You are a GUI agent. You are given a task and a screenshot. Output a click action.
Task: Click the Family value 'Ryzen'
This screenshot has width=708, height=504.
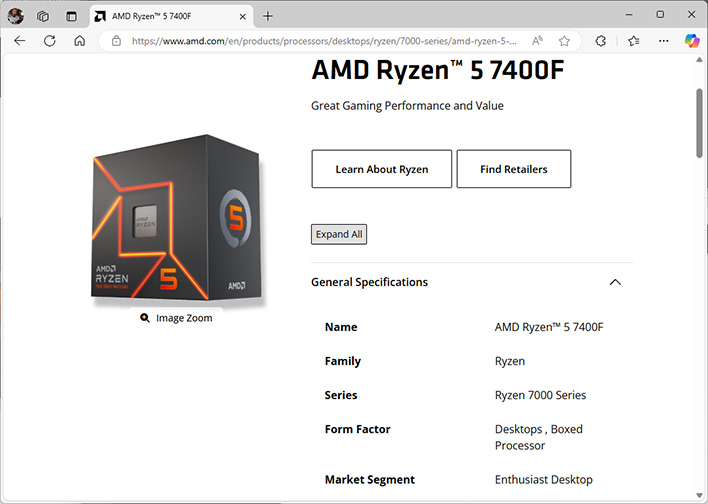(x=510, y=361)
